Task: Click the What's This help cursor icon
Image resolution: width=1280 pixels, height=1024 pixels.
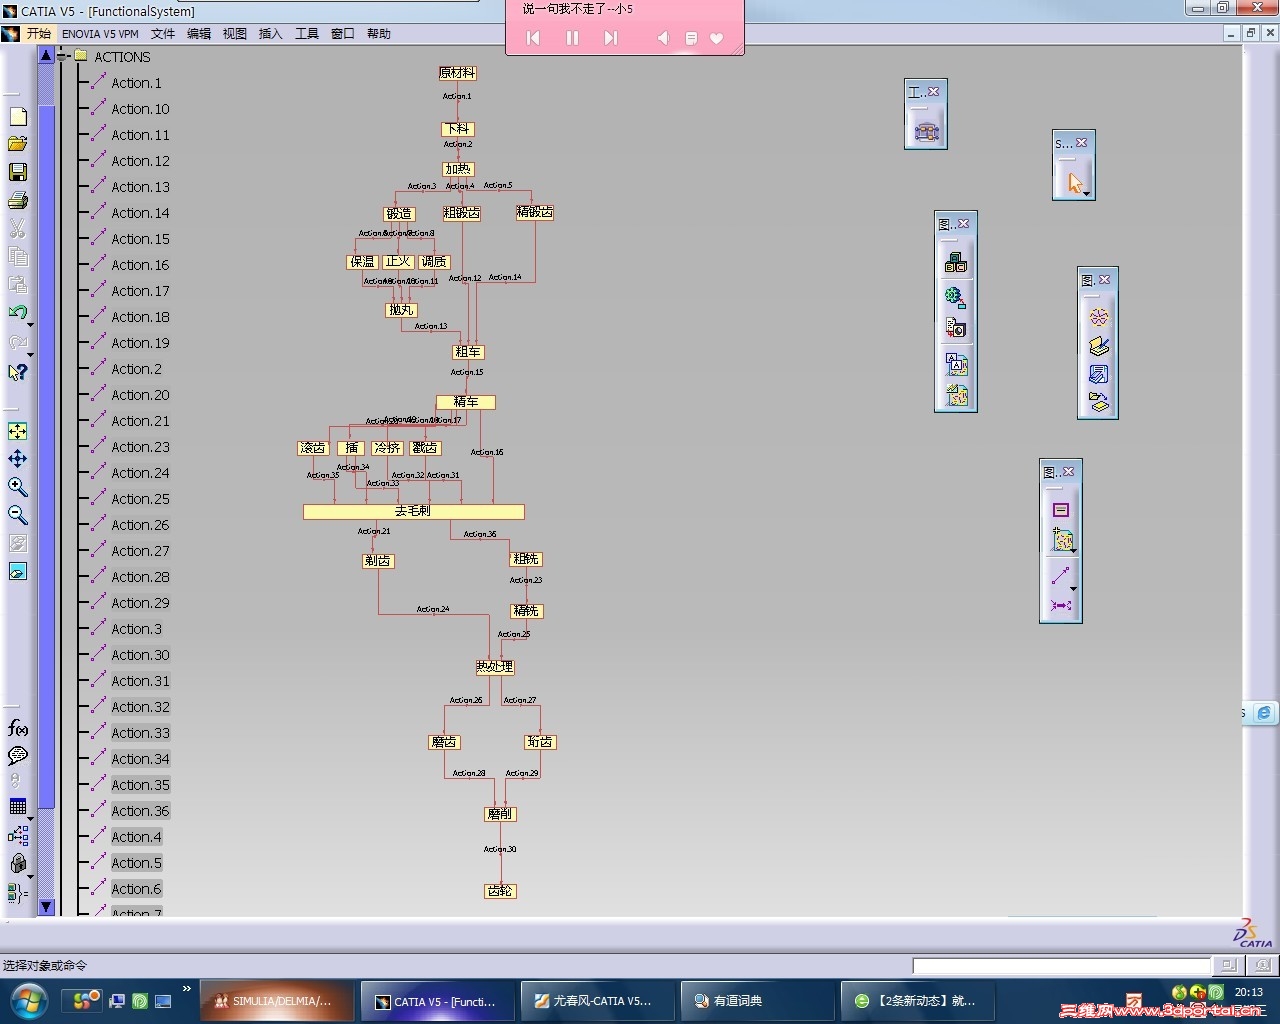Action: coord(18,372)
